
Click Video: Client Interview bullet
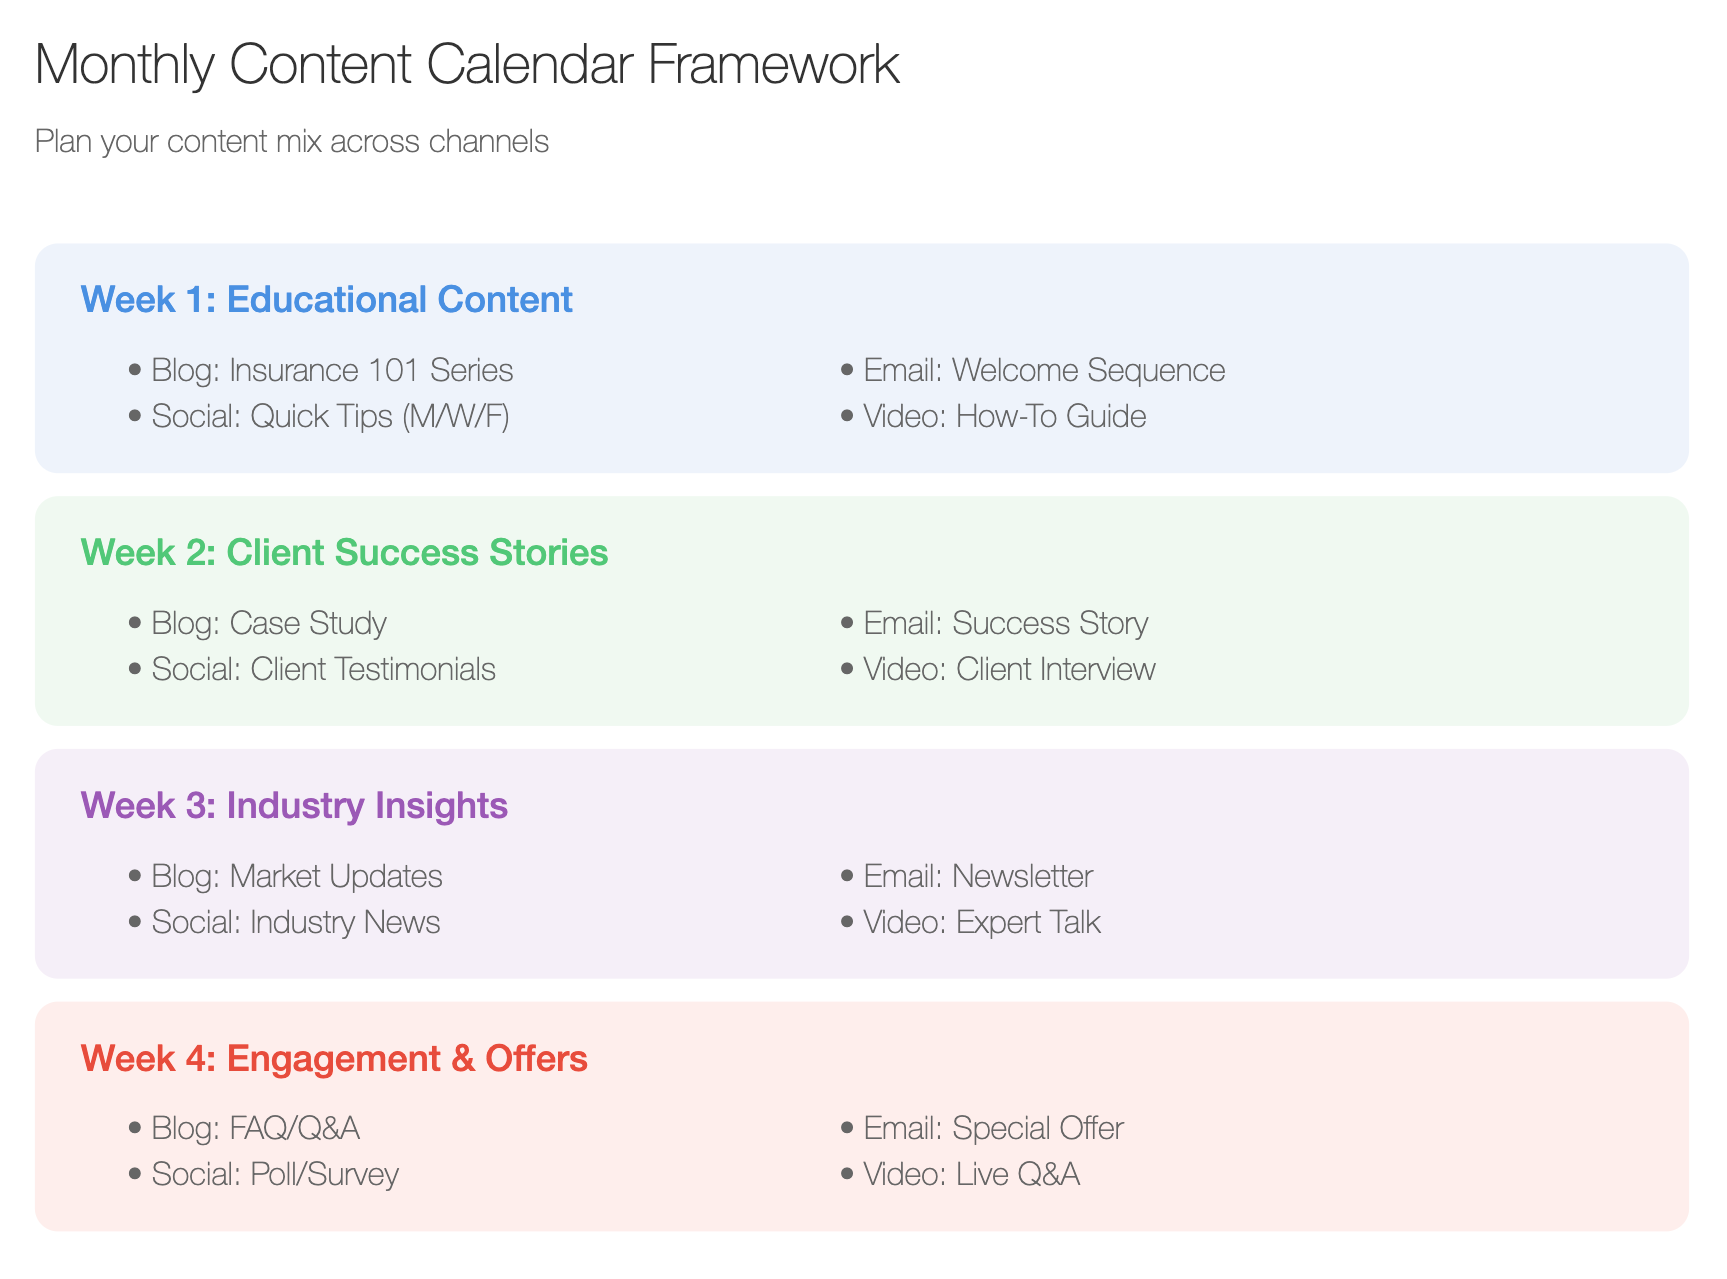[1010, 669]
